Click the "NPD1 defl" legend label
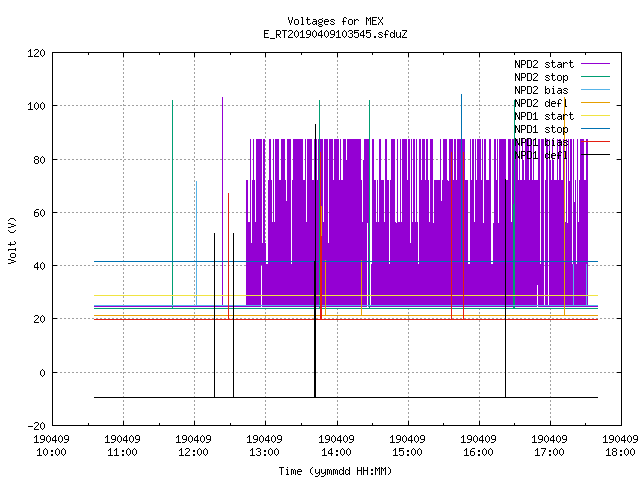This screenshot has height=480, width=640. point(541,156)
